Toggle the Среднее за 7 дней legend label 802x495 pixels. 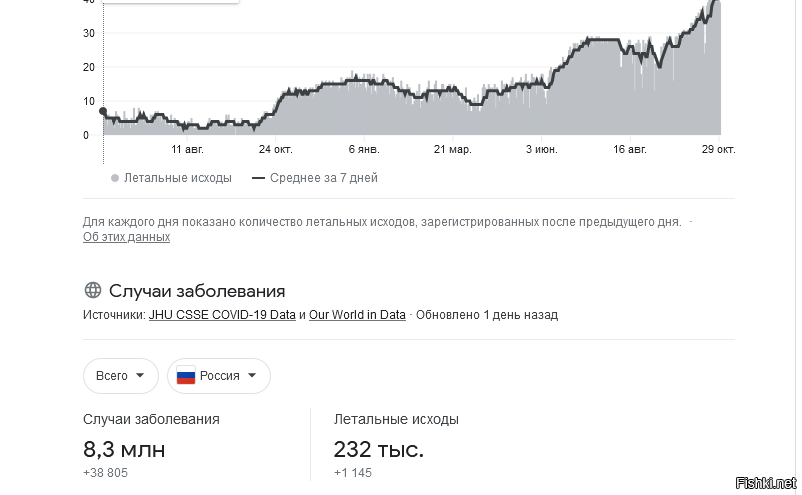324,178
